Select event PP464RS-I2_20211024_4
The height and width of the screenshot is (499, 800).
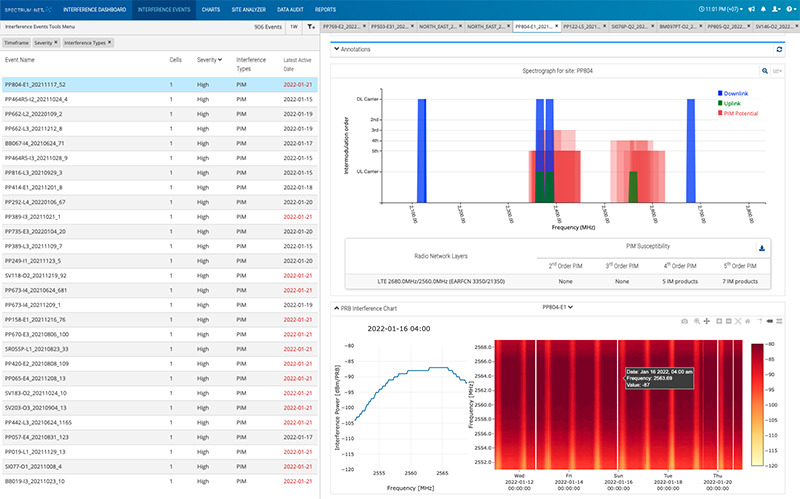[160, 99]
